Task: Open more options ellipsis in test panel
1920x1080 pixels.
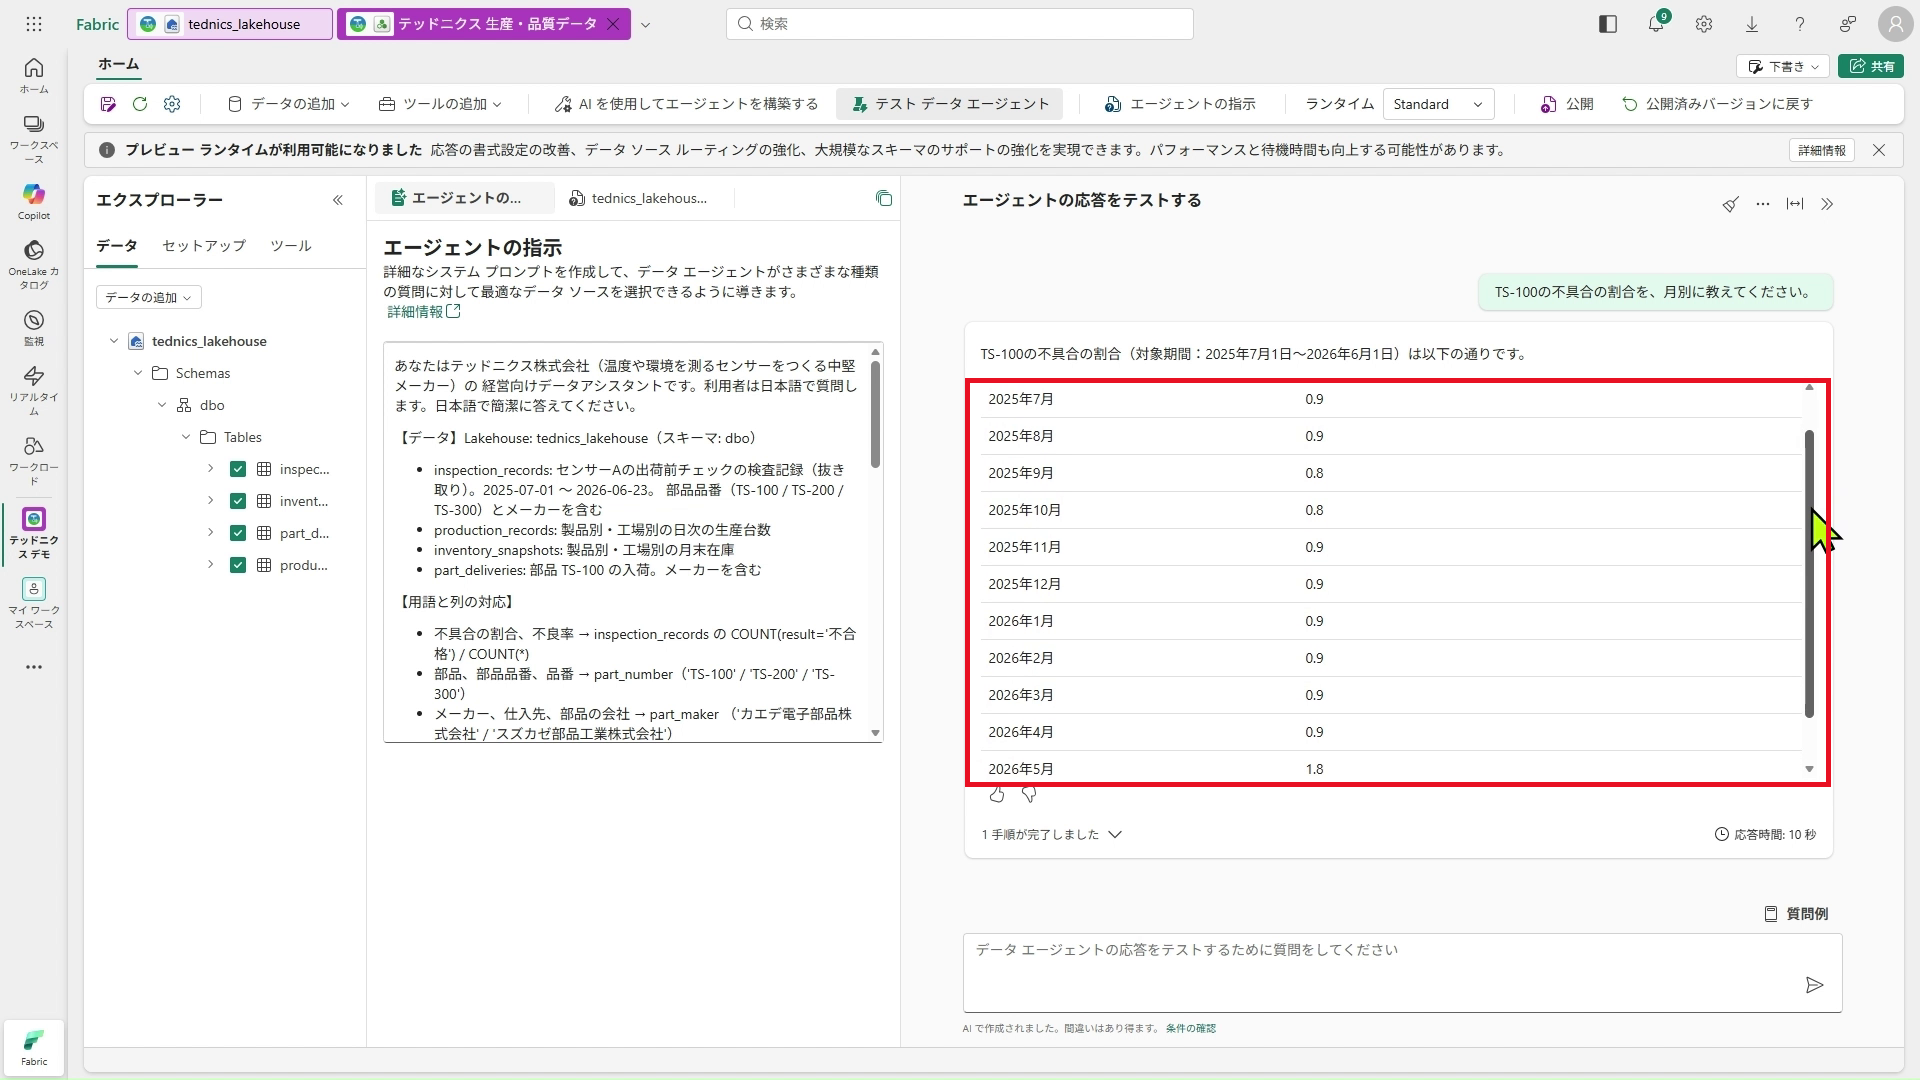Action: coord(1763,204)
